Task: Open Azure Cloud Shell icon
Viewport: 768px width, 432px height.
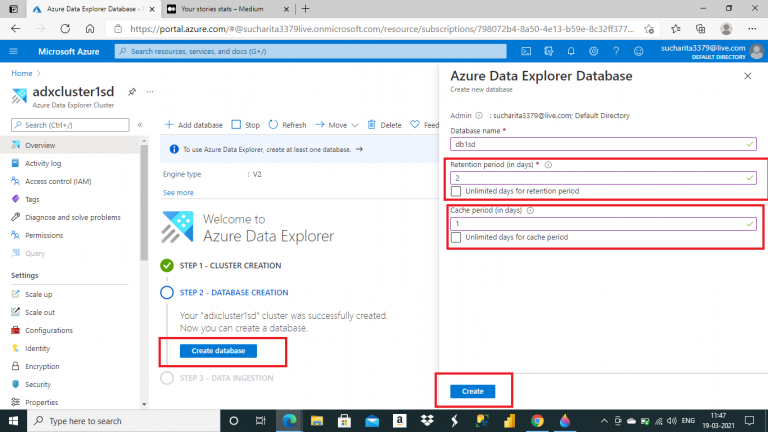Action: [526, 51]
